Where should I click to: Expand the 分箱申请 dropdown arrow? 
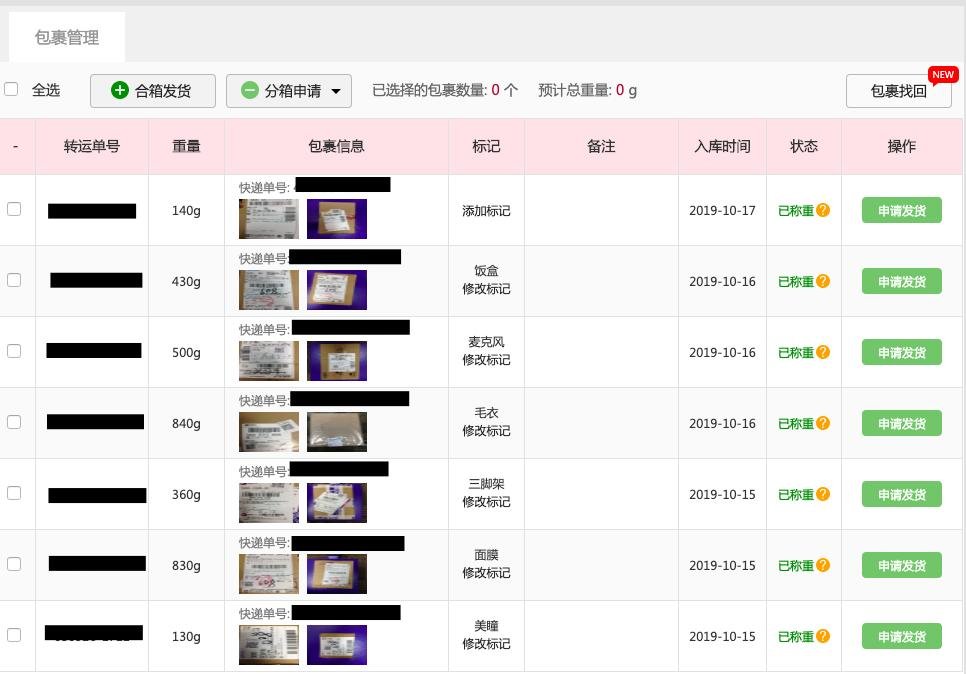(337, 90)
